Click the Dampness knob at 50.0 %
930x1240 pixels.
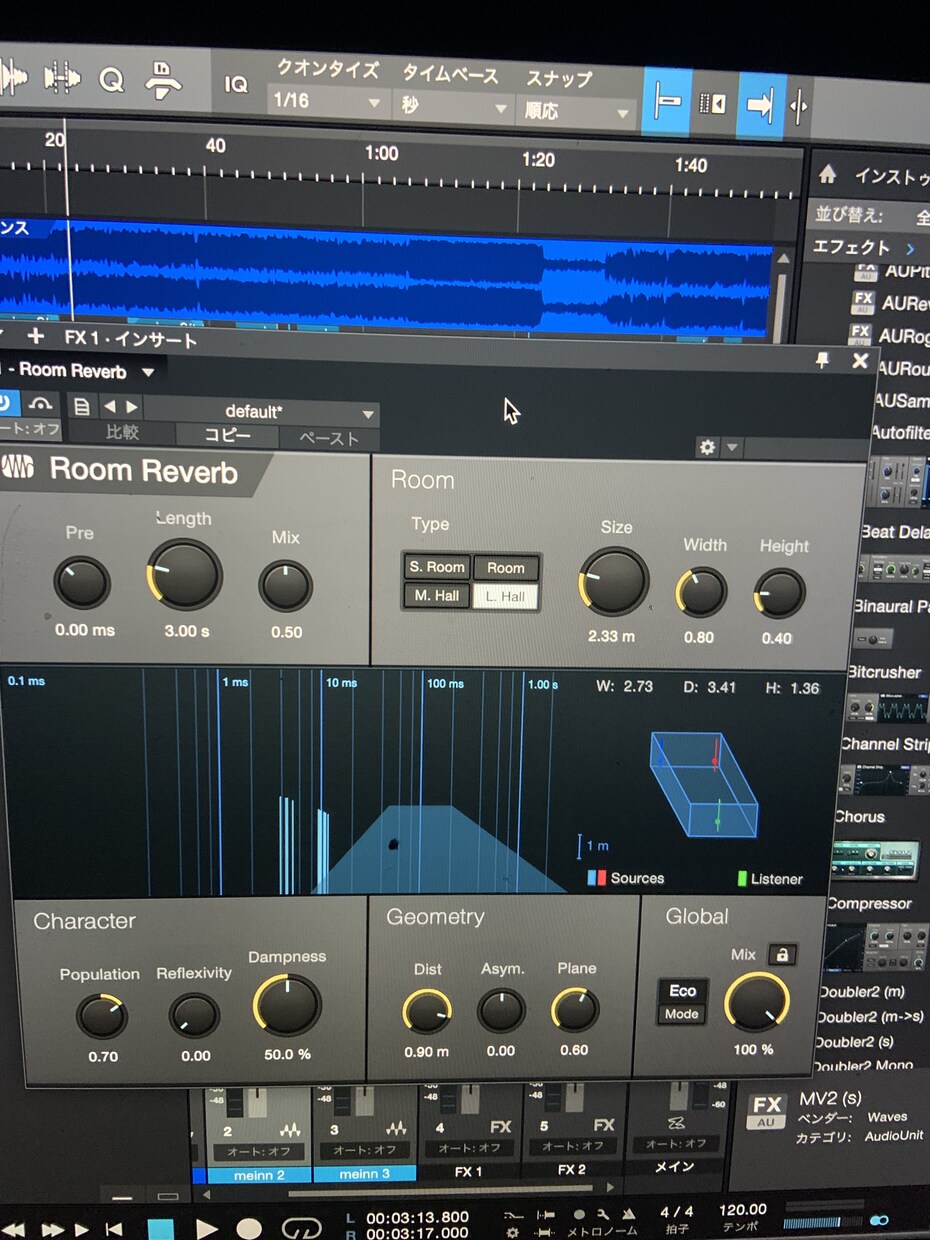pos(287,1006)
